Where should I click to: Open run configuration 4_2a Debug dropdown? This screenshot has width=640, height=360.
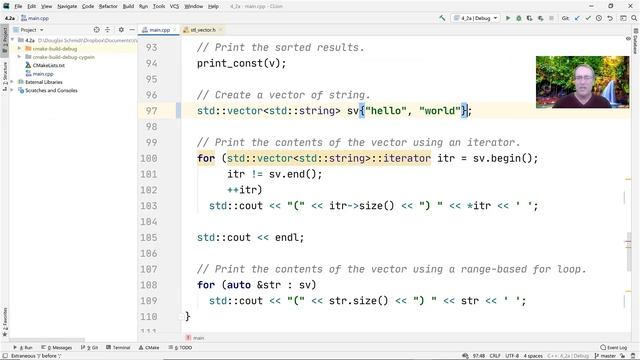coord(475,18)
